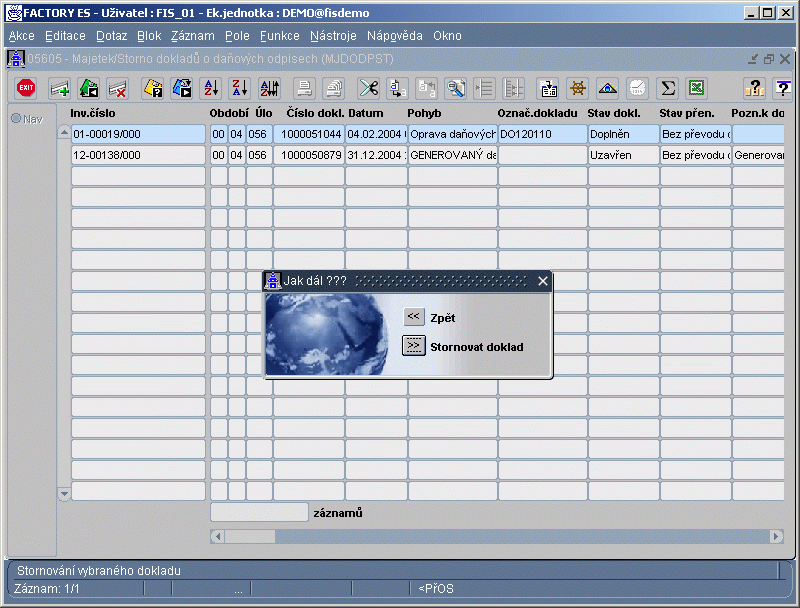Sort descending with the Z-A icon
Image resolution: width=800 pixels, height=608 pixels.
click(240, 88)
